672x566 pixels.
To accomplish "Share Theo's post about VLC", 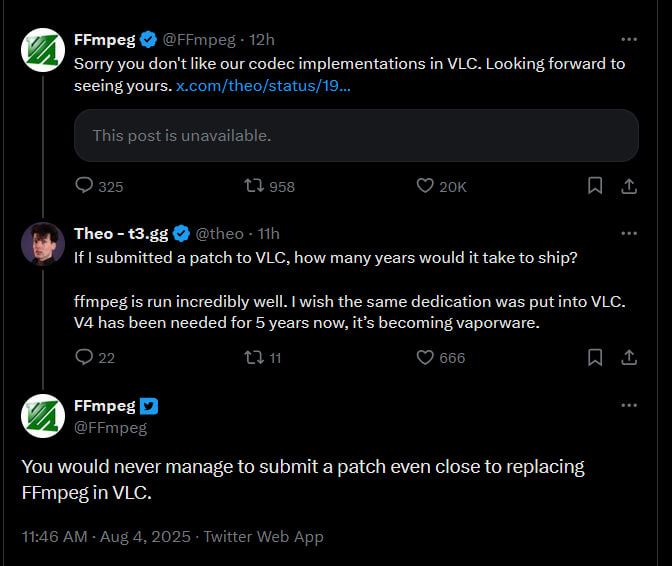I will 629,357.
